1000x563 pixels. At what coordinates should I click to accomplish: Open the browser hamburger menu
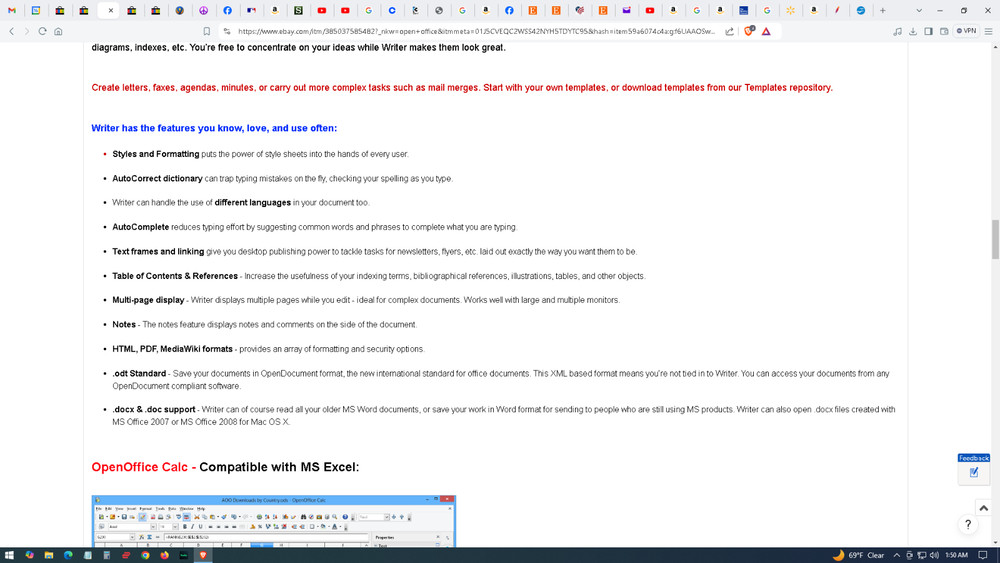(x=988, y=31)
